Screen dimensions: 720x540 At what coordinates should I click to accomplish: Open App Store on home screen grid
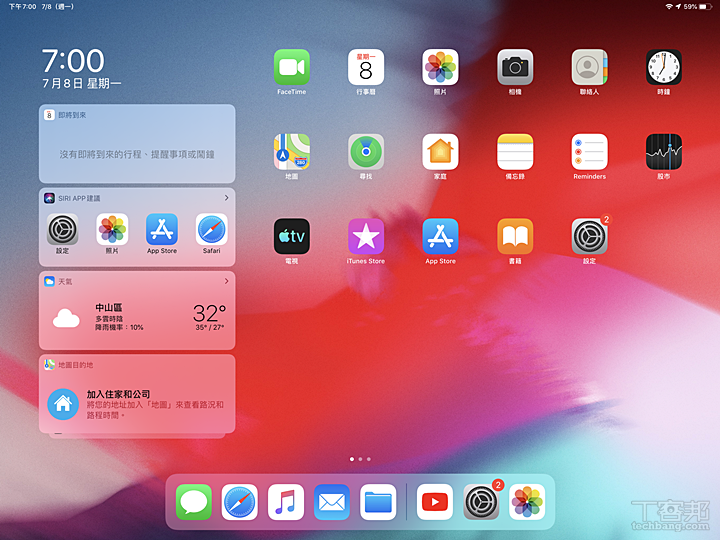pos(440,236)
